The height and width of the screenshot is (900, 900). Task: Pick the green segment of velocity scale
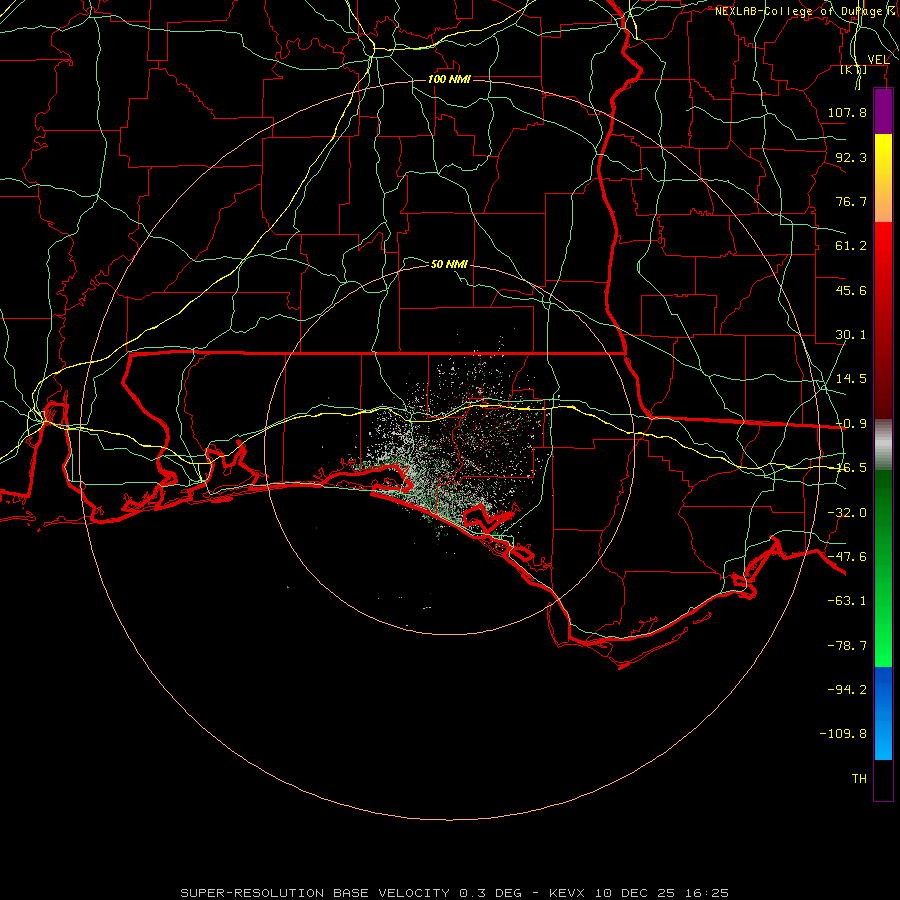pyautogui.click(x=883, y=568)
